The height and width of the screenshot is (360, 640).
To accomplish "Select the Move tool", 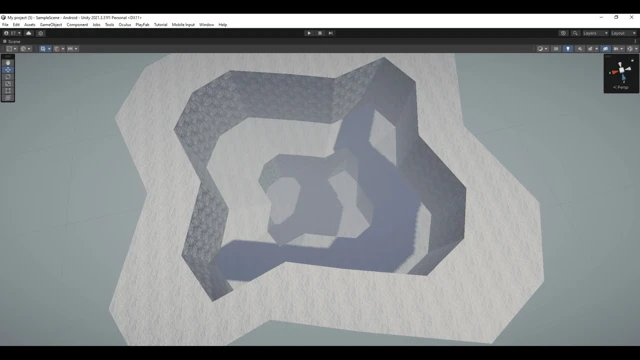I will (x=8, y=70).
